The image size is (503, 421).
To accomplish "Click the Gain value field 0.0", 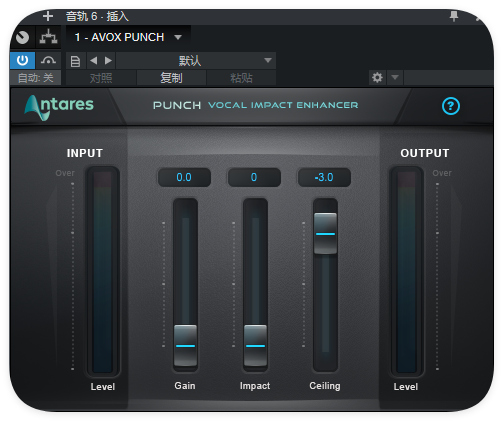I will pos(184,177).
